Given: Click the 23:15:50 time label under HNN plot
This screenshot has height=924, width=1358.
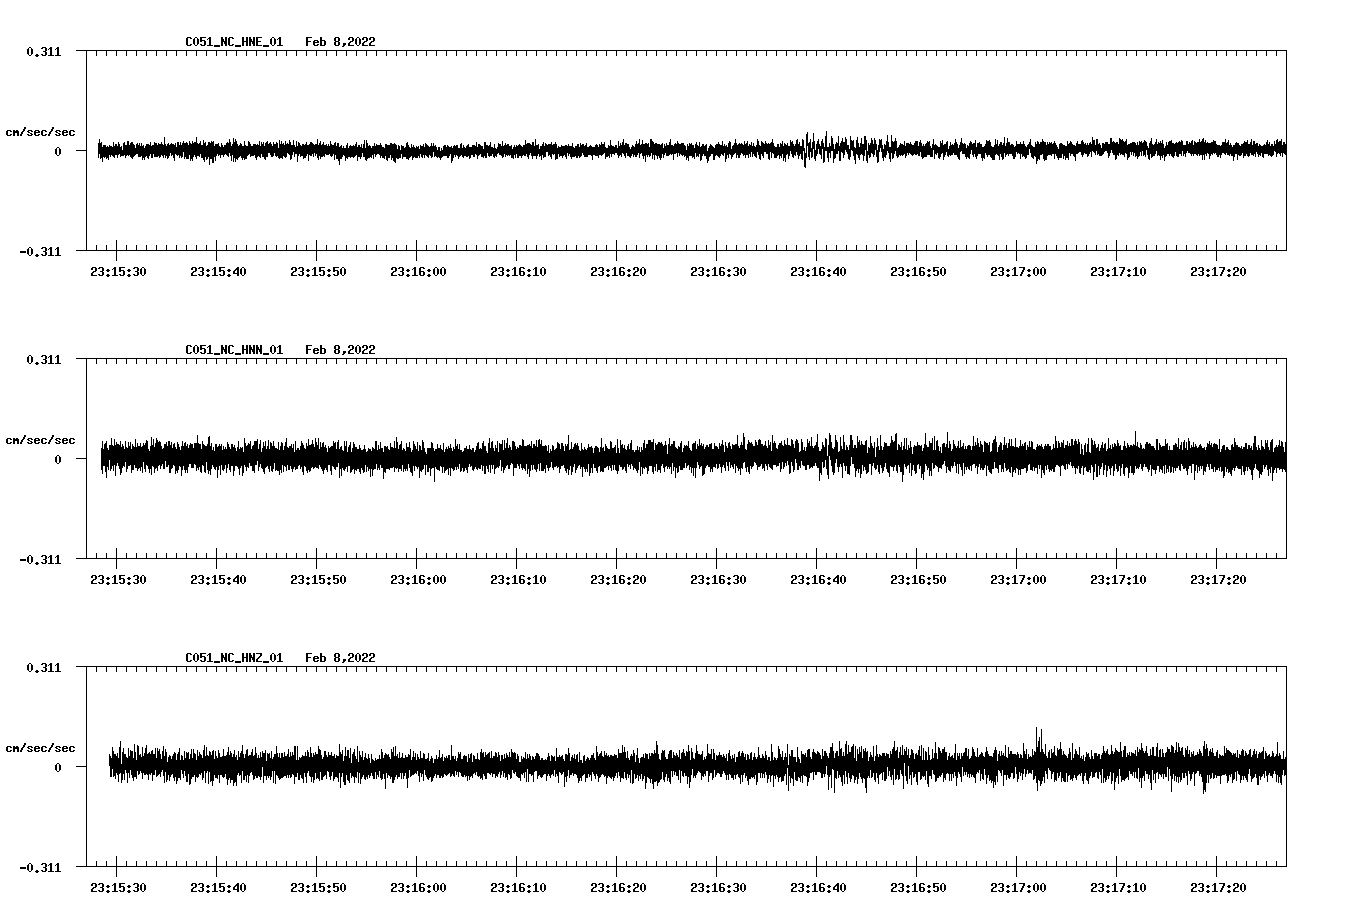Looking at the screenshot, I should [x=318, y=580].
